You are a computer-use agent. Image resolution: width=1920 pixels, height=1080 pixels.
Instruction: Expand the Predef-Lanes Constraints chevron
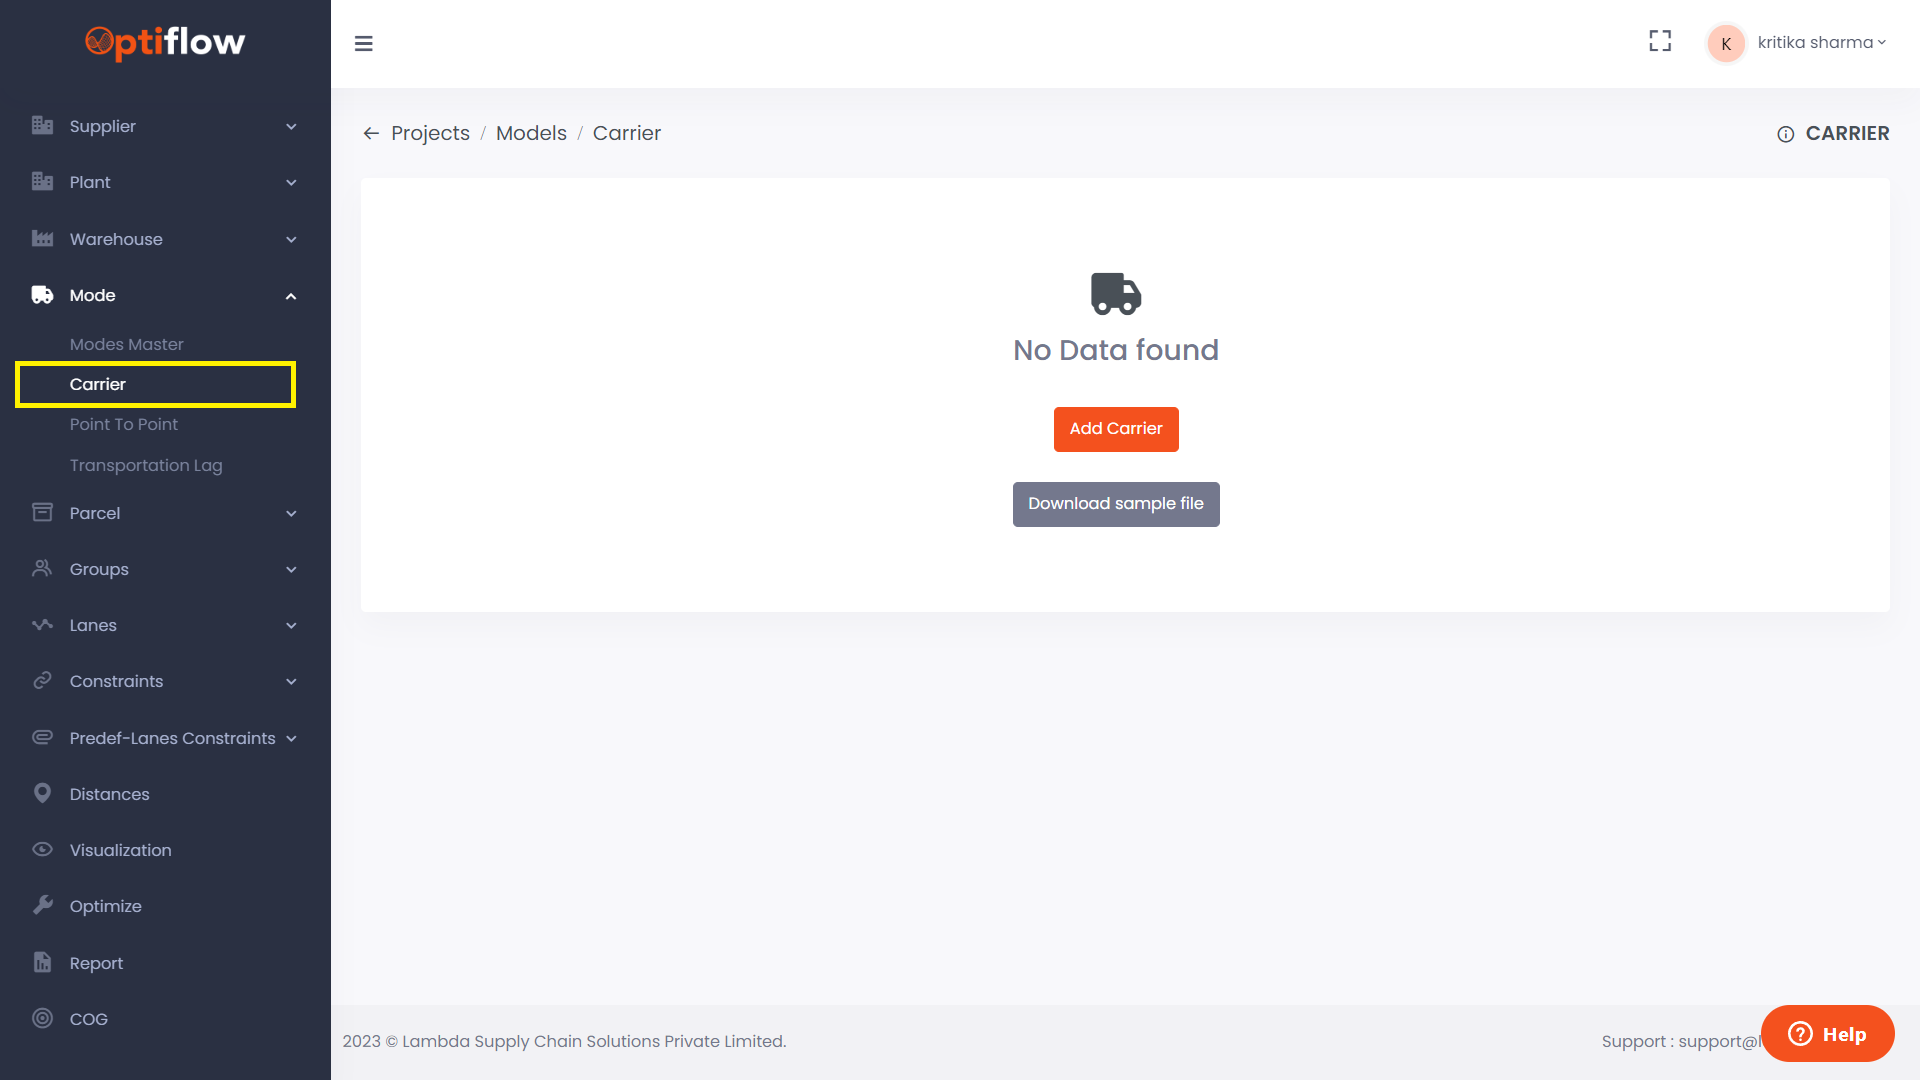coord(291,738)
